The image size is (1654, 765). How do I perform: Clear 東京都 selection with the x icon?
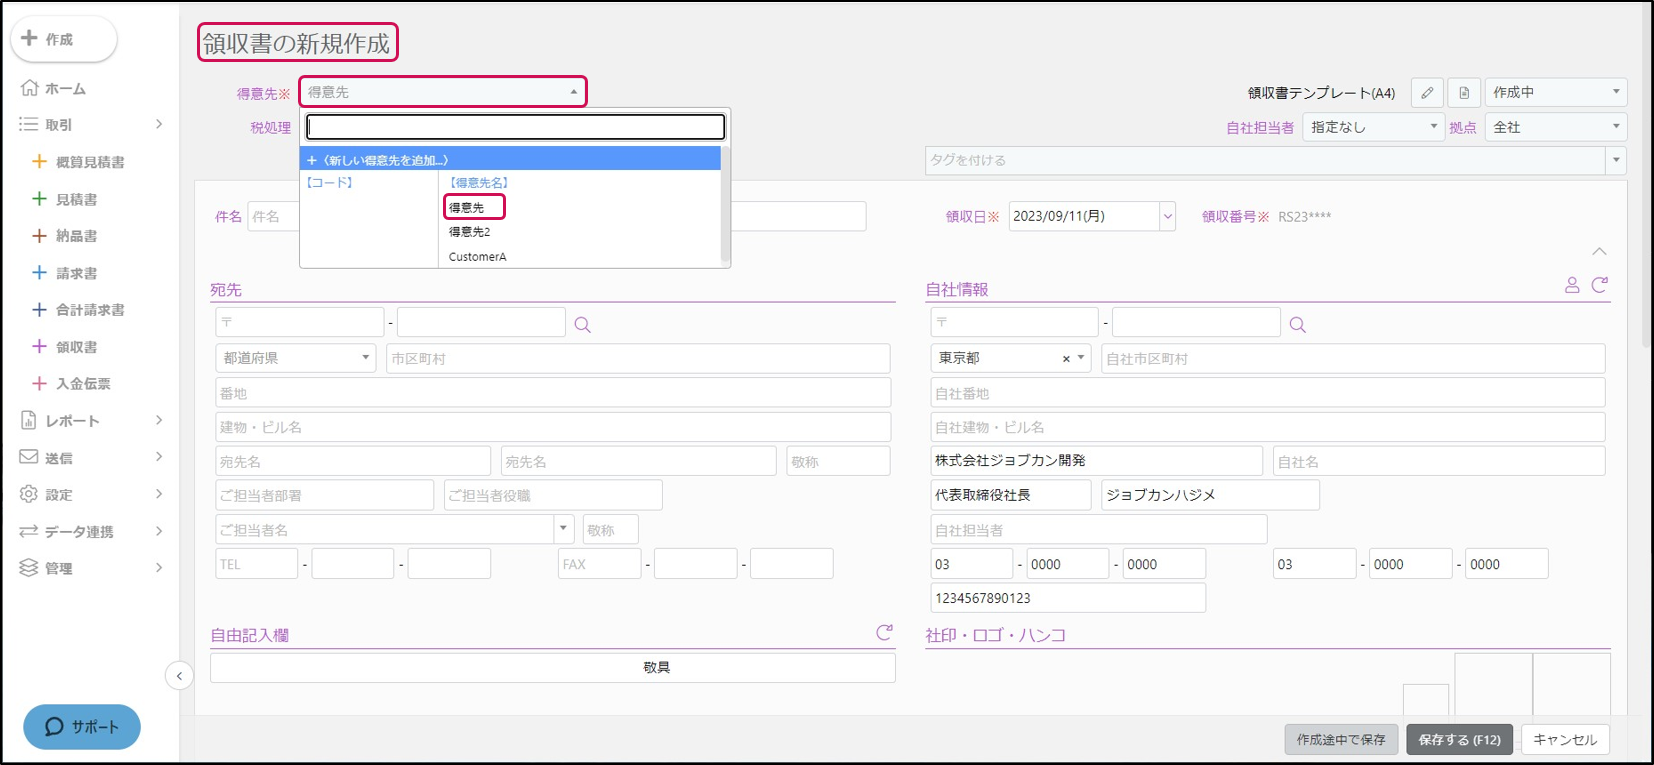[x=1066, y=359]
